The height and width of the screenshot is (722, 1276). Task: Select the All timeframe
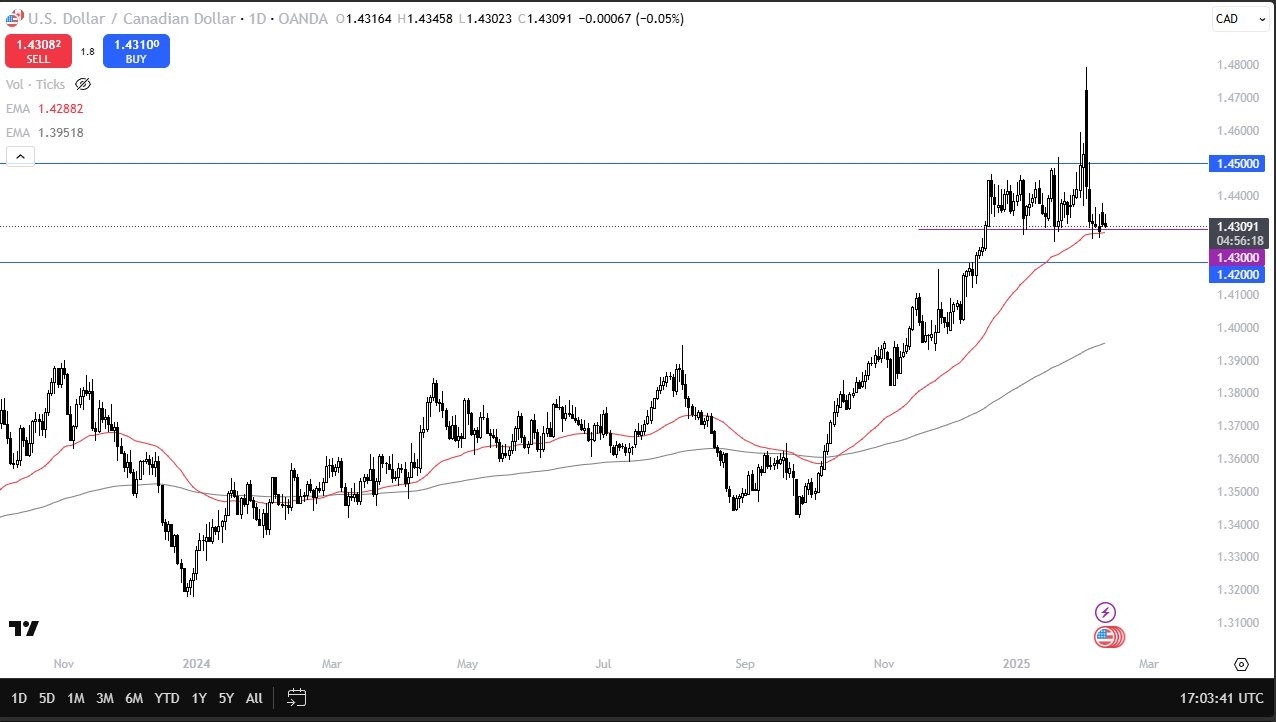tap(254, 698)
